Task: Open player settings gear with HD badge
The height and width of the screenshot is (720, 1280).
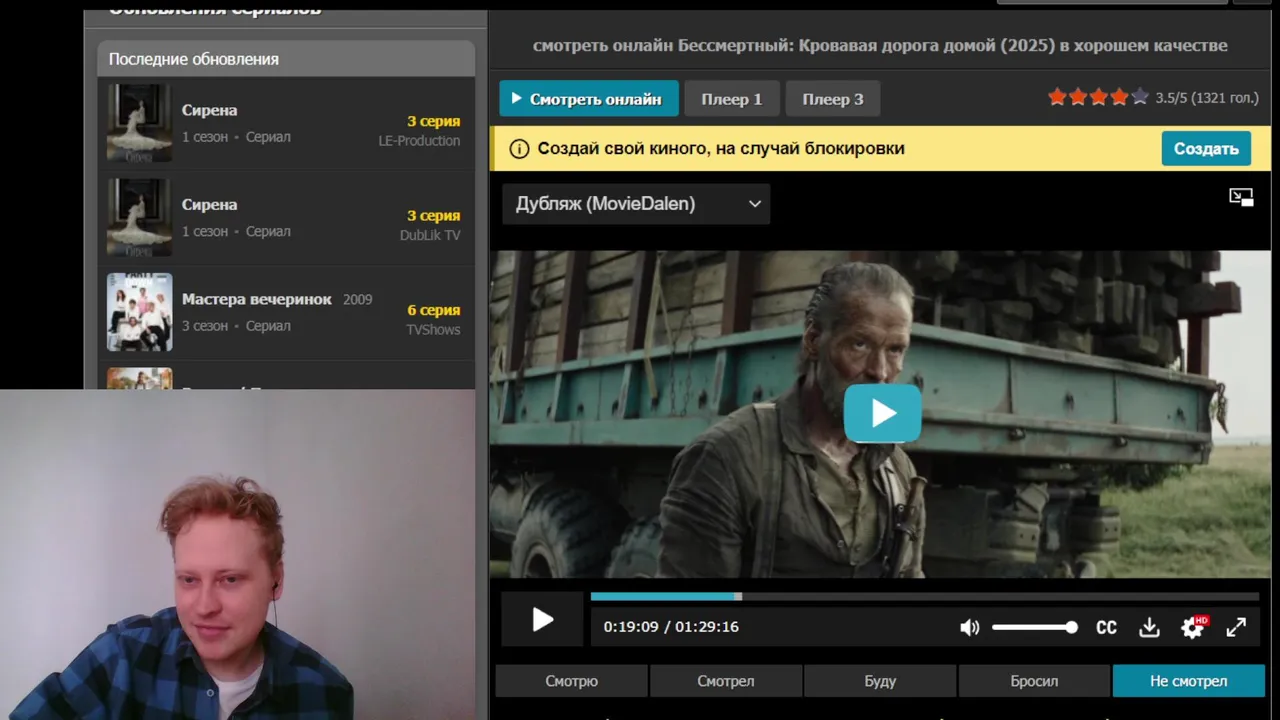Action: click(1193, 627)
